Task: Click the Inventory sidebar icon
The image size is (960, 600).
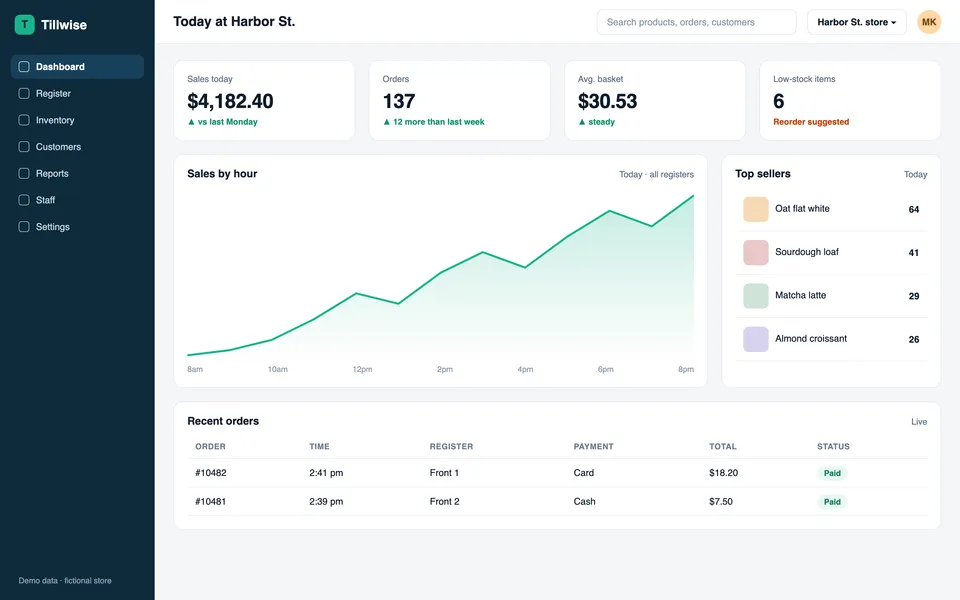Action: pyautogui.click(x=24, y=120)
